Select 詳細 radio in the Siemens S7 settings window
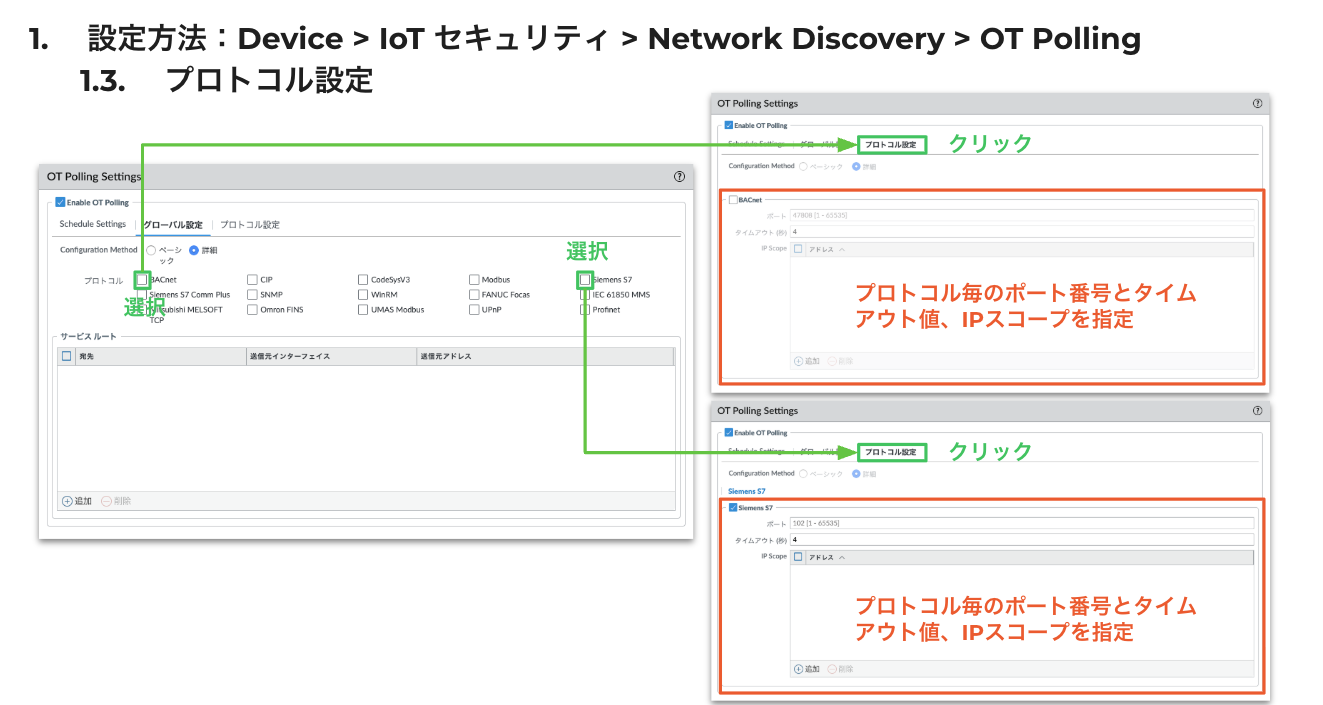The image size is (1323, 705). (856, 474)
